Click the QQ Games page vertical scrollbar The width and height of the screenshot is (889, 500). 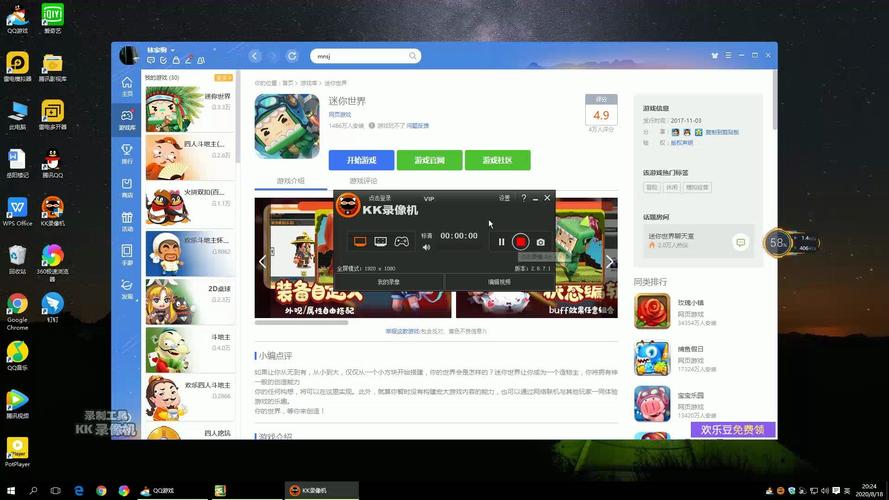pos(774,100)
